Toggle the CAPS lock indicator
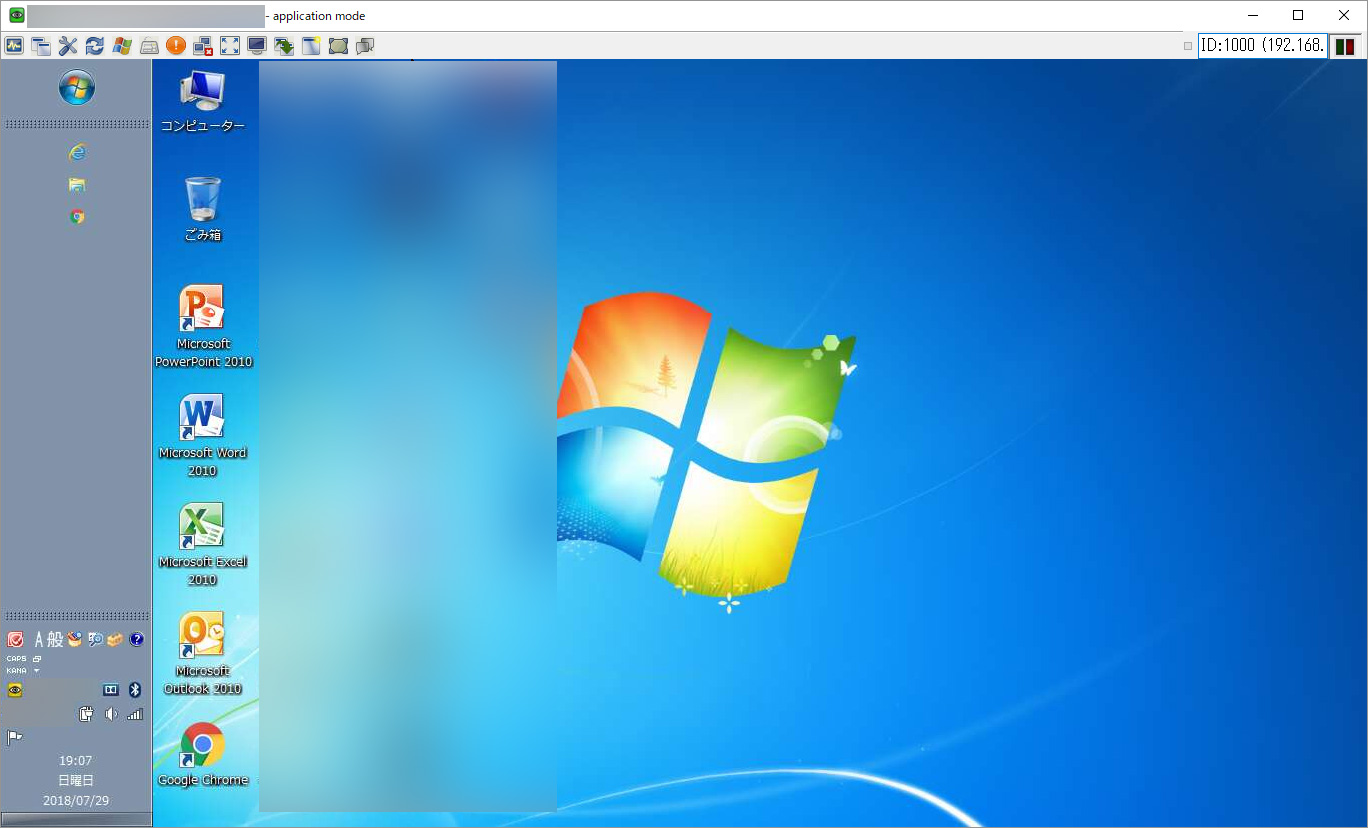The image size is (1368, 828). [16, 659]
